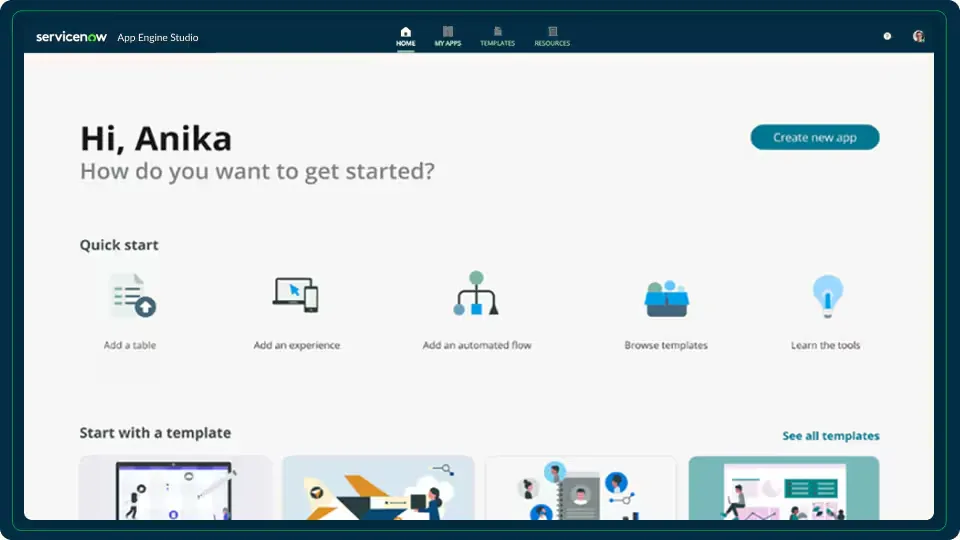
Task: Click the help question mark icon
Action: [x=887, y=36]
